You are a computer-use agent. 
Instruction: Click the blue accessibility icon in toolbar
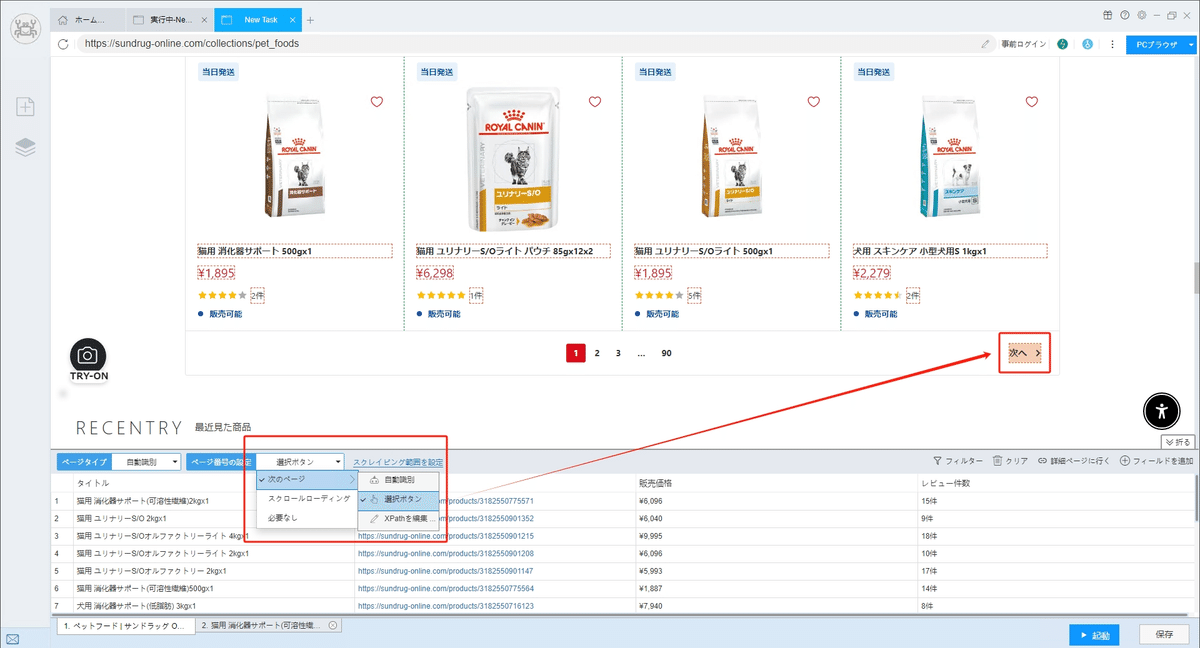click(1087, 44)
